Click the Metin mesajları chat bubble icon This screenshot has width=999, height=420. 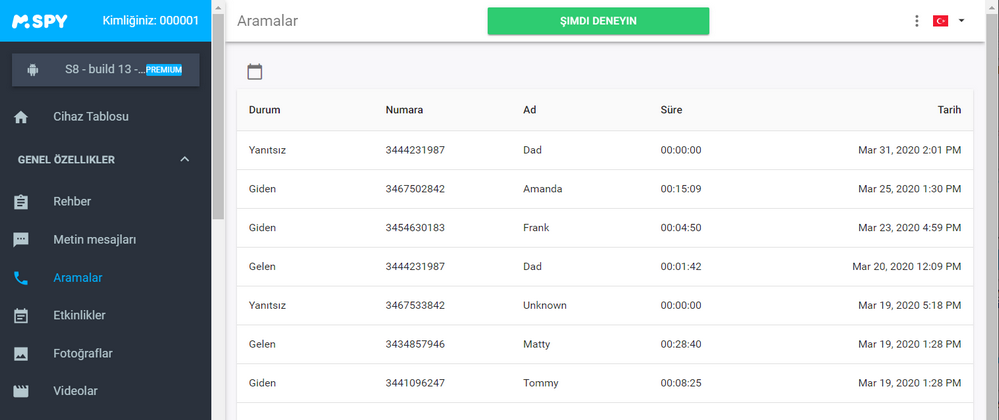point(21,240)
